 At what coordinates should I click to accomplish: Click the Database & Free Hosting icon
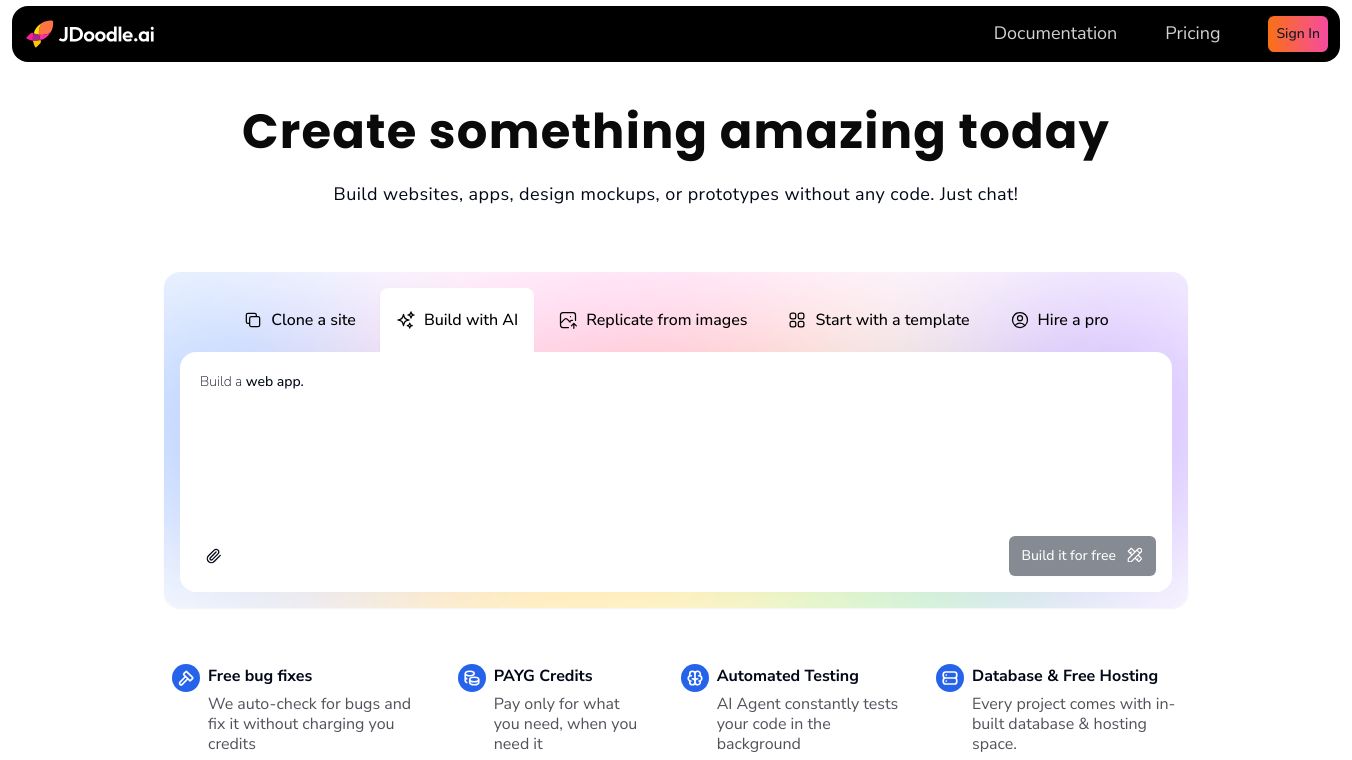click(x=949, y=677)
